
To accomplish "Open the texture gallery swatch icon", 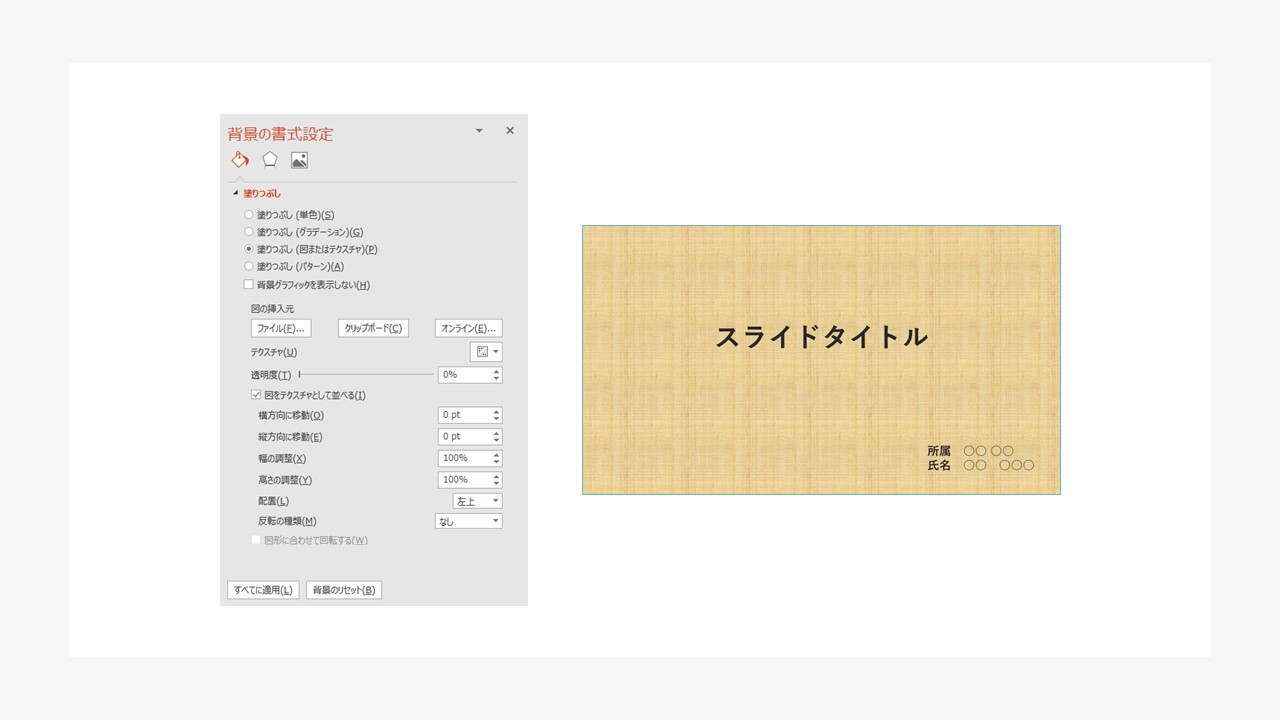I will tap(484, 351).
